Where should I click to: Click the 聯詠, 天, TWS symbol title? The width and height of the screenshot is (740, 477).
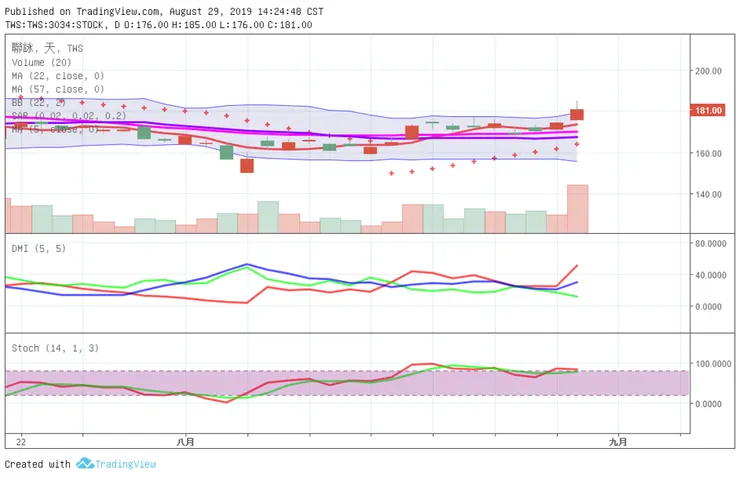click(x=47, y=48)
